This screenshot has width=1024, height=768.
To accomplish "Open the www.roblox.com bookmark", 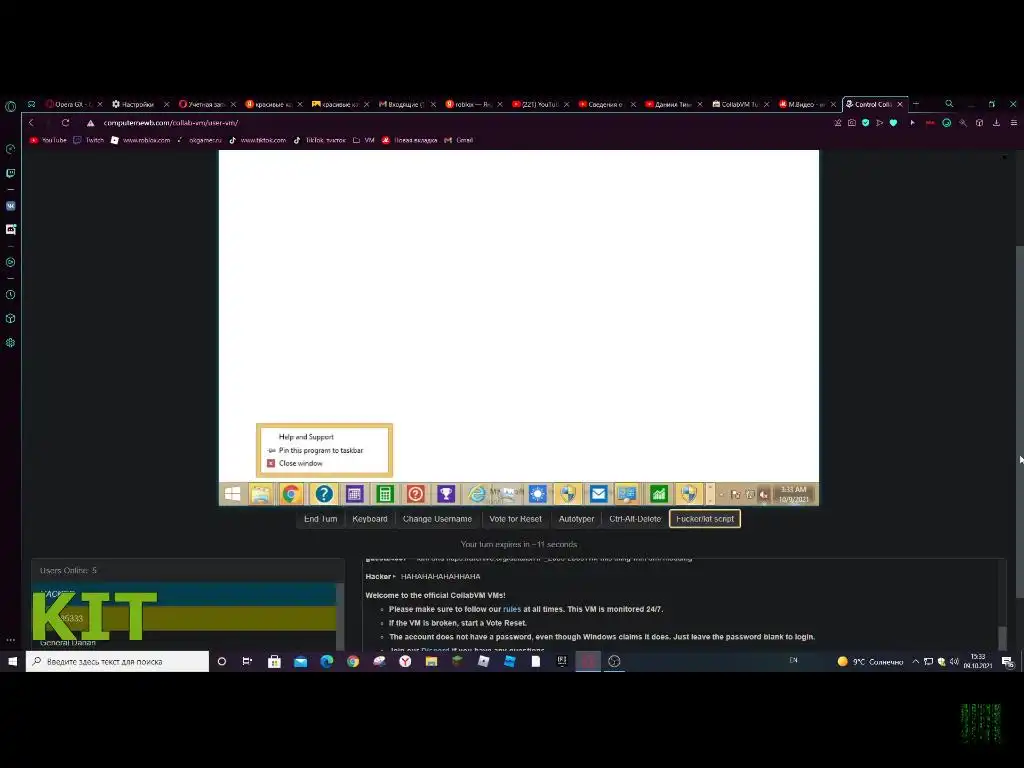I will point(140,140).
